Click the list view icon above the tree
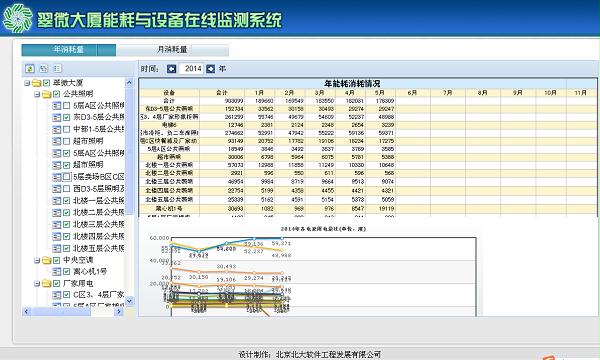The width and height of the screenshot is (600, 360). (57, 69)
